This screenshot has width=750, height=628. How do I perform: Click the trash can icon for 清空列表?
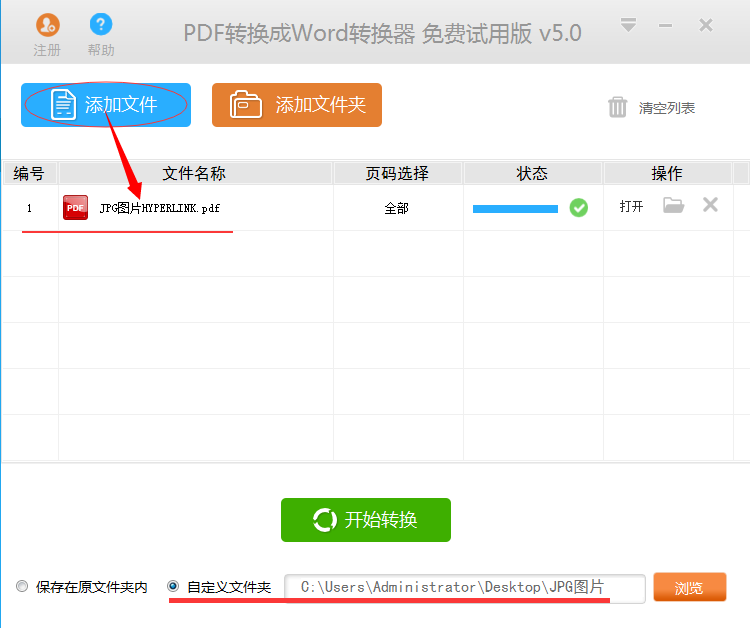[x=617, y=107]
